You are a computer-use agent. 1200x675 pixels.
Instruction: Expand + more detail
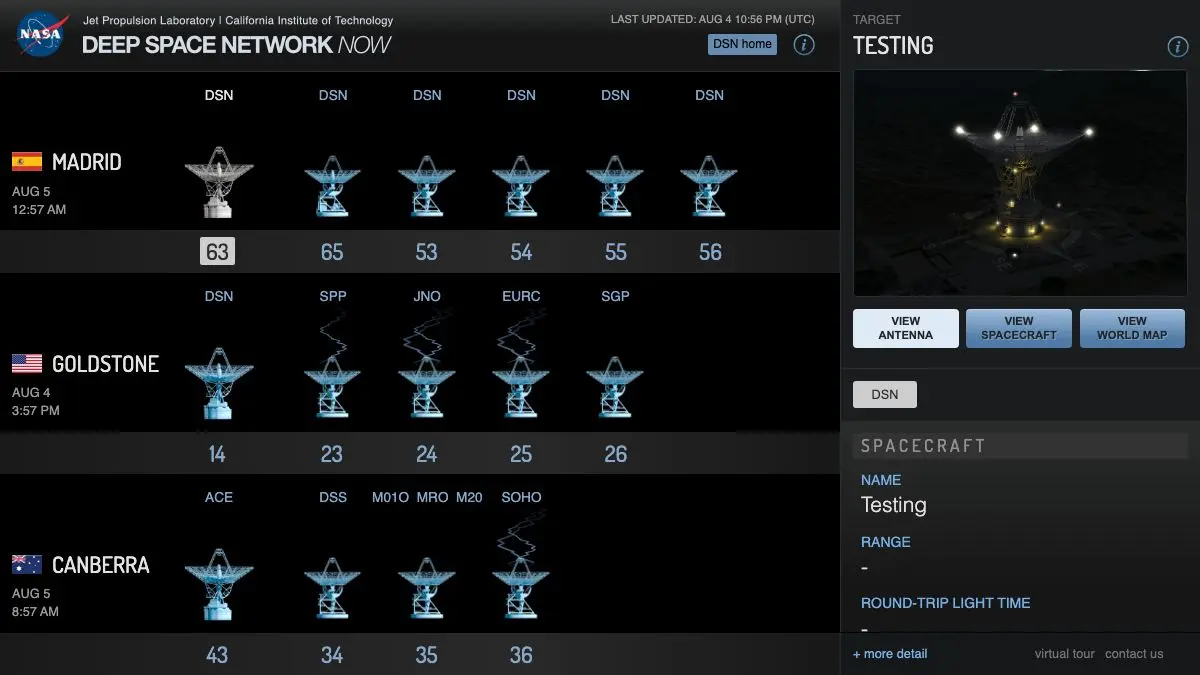(890, 654)
